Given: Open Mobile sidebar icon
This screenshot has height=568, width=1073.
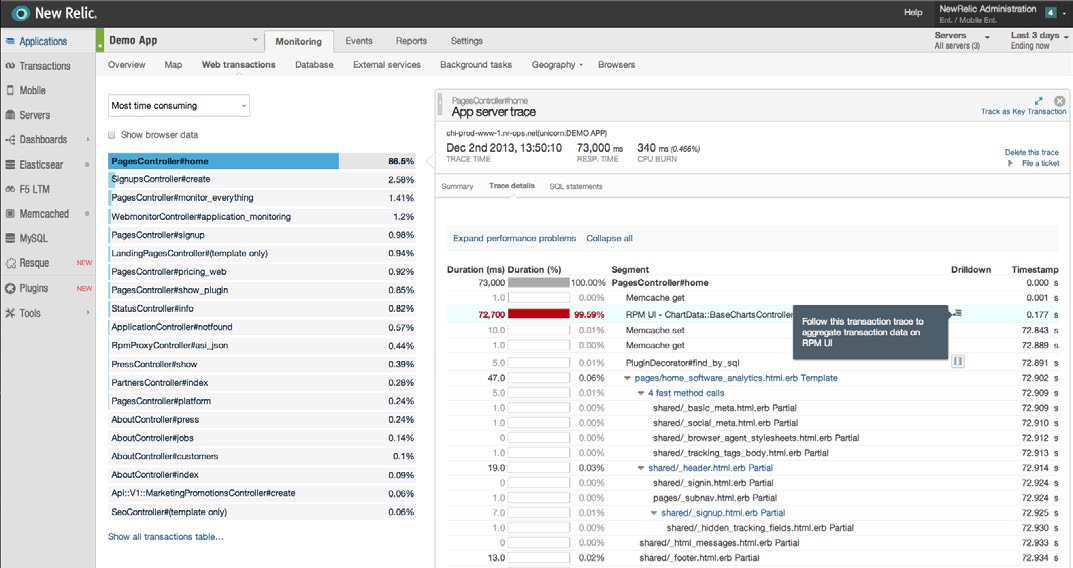Looking at the screenshot, I should pos(10,90).
